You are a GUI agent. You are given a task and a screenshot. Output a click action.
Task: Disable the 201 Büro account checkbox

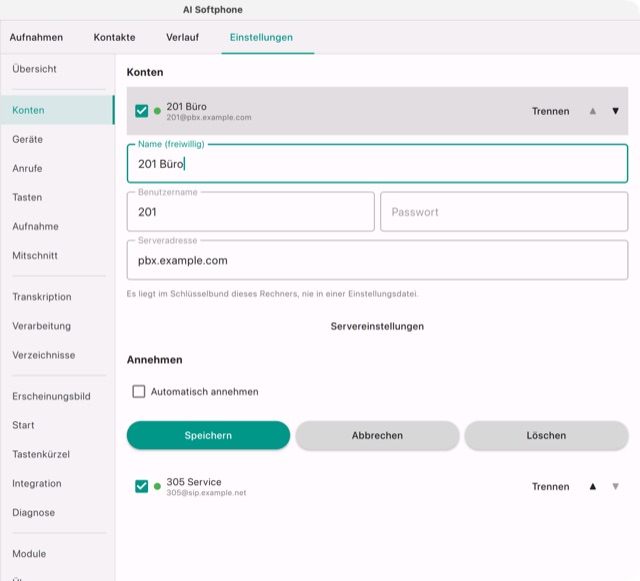(142, 111)
